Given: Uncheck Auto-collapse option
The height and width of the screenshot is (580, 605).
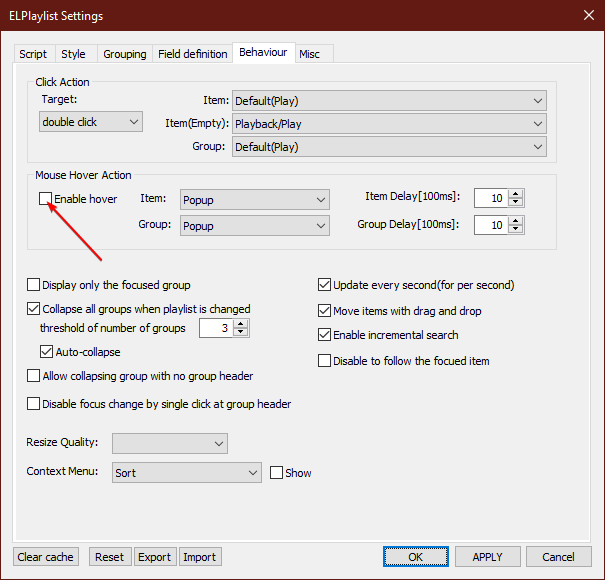Looking at the screenshot, I should [x=47, y=352].
